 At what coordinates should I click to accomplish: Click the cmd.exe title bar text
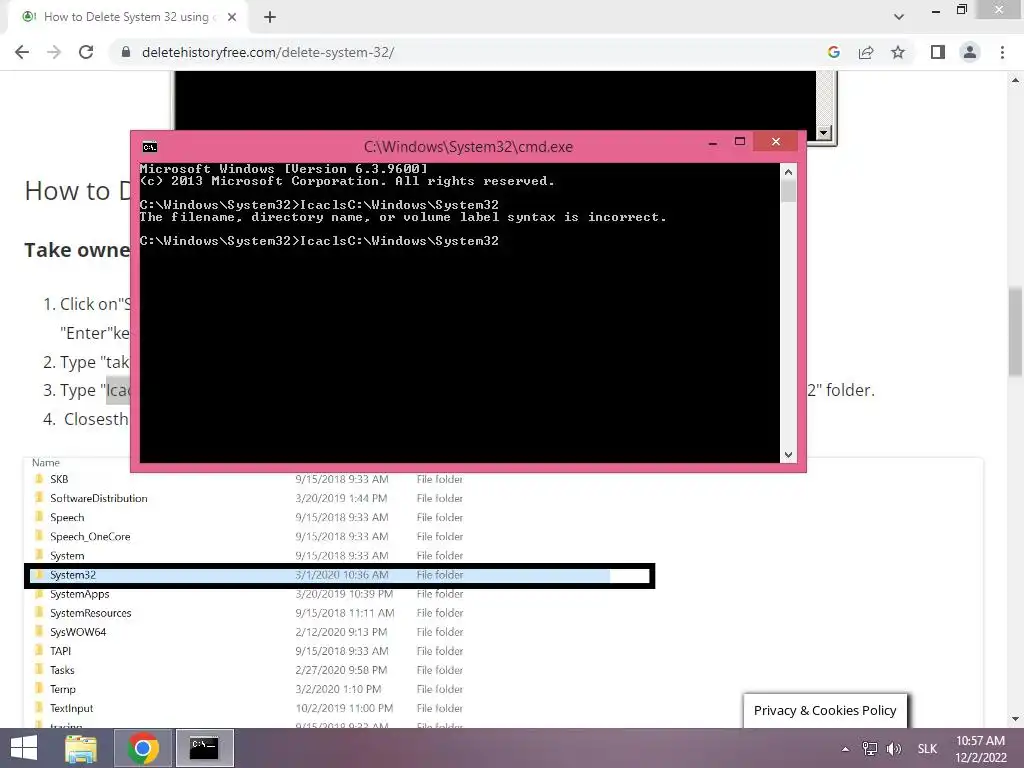[x=468, y=147]
